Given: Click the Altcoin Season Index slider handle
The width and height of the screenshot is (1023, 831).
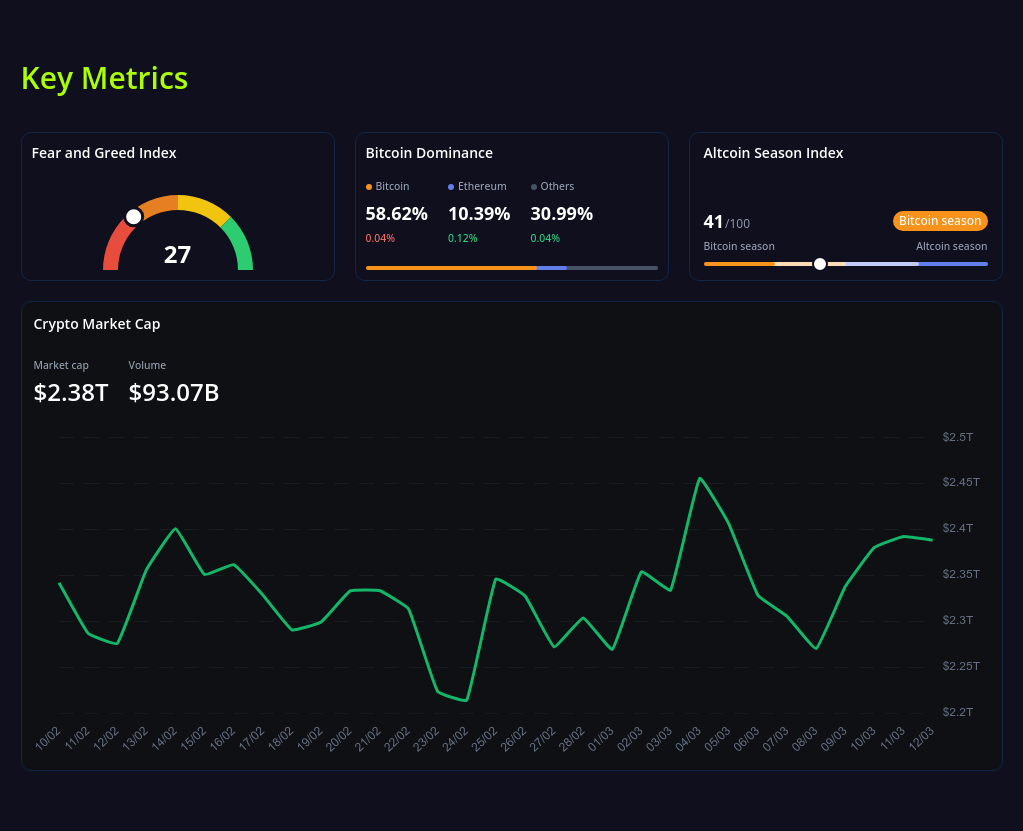Looking at the screenshot, I should tap(819, 264).
